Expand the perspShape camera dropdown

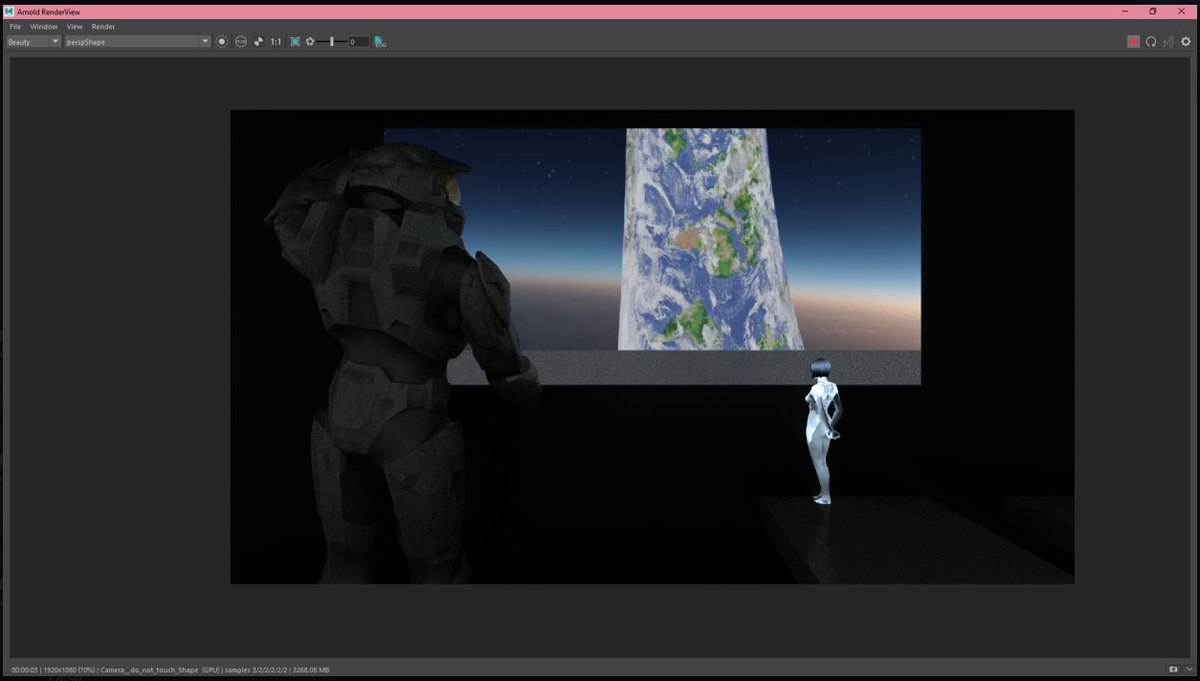click(136, 42)
